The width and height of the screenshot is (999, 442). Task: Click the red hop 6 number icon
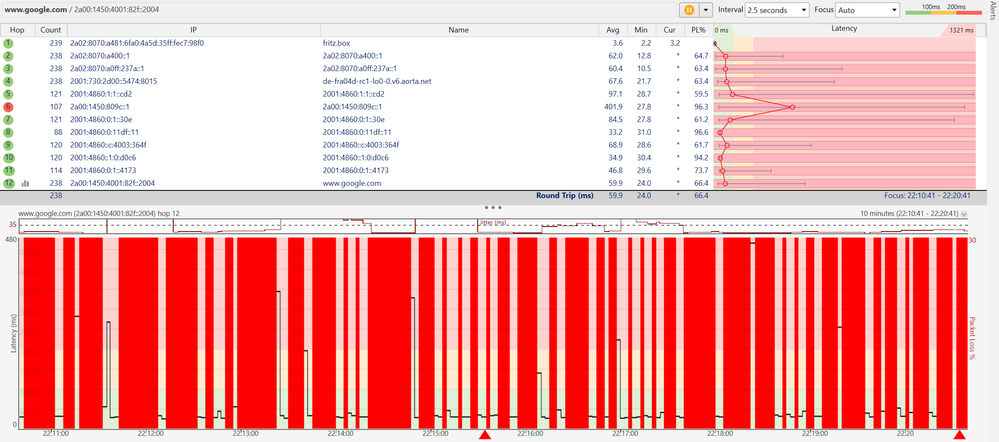(x=8, y=106)
